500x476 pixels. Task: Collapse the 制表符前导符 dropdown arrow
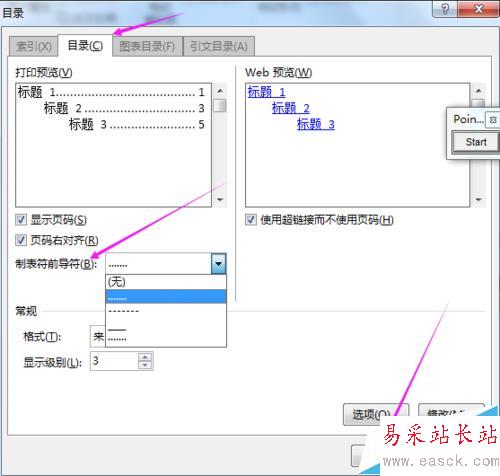[x=219, y=264]
